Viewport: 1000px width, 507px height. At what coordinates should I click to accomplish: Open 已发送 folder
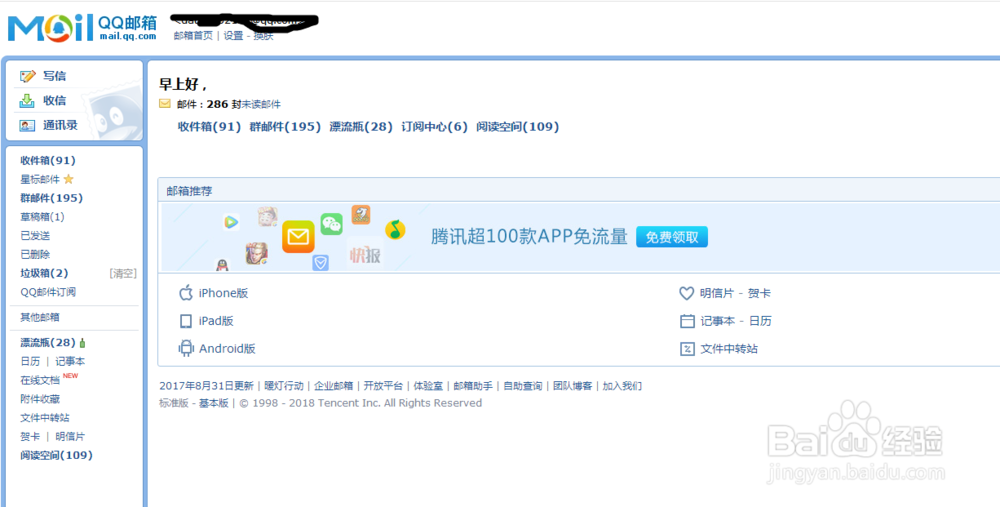point(35,236)
